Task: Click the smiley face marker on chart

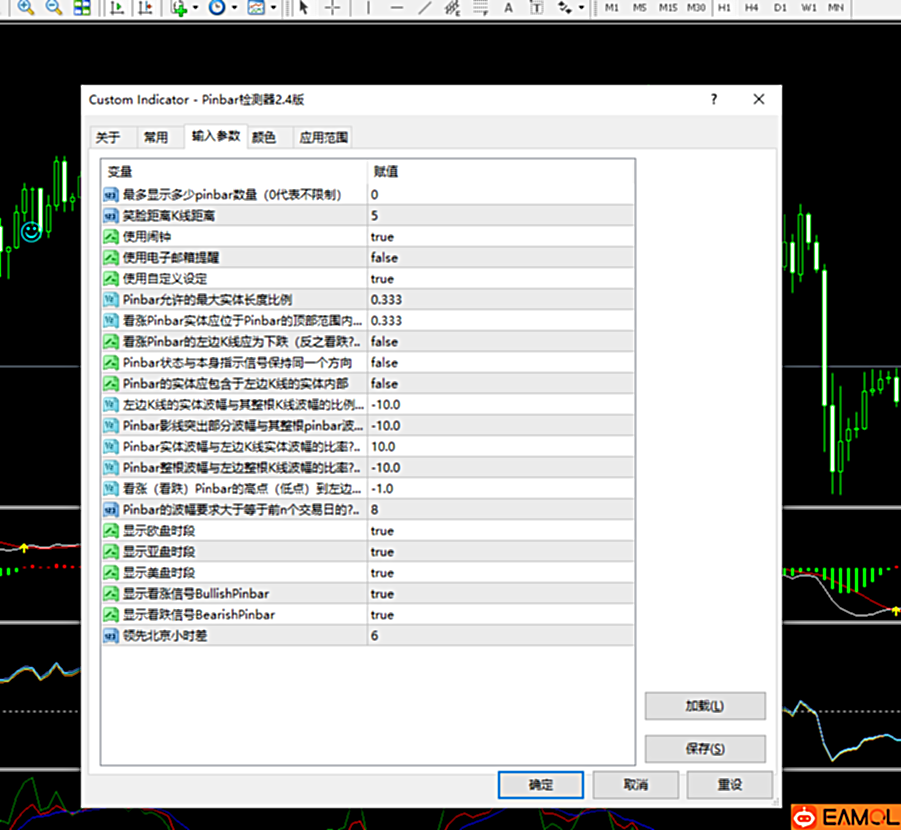Action: point(32,232)
